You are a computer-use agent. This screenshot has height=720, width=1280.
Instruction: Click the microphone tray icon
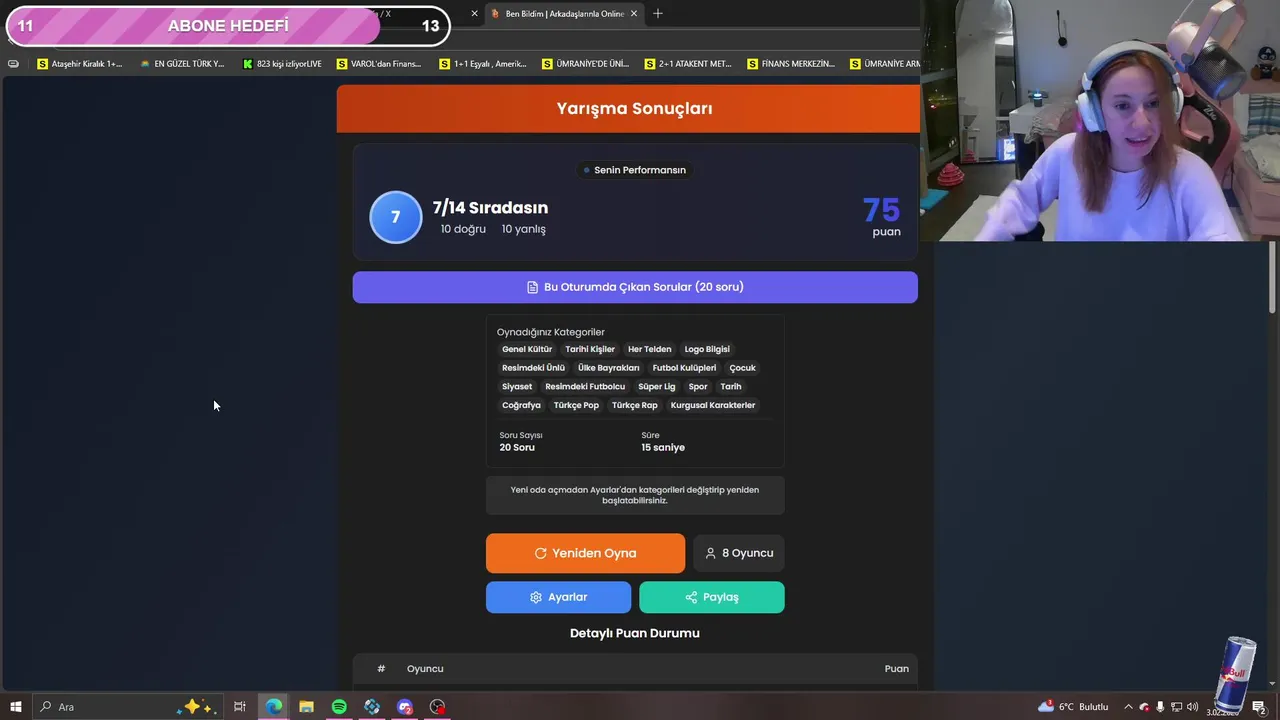(1160, 707)
